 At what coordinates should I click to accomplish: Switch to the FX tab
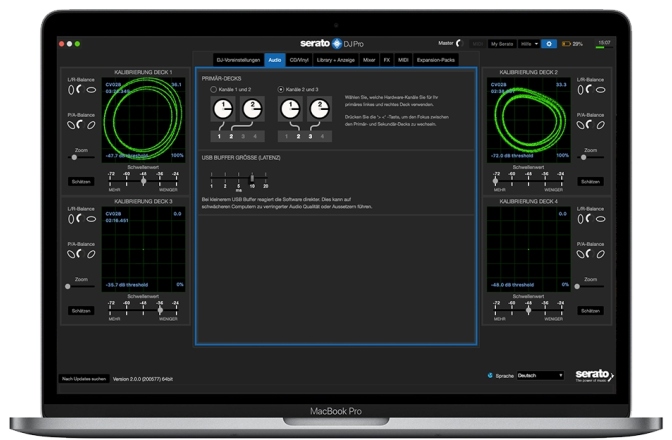[387, 60]
